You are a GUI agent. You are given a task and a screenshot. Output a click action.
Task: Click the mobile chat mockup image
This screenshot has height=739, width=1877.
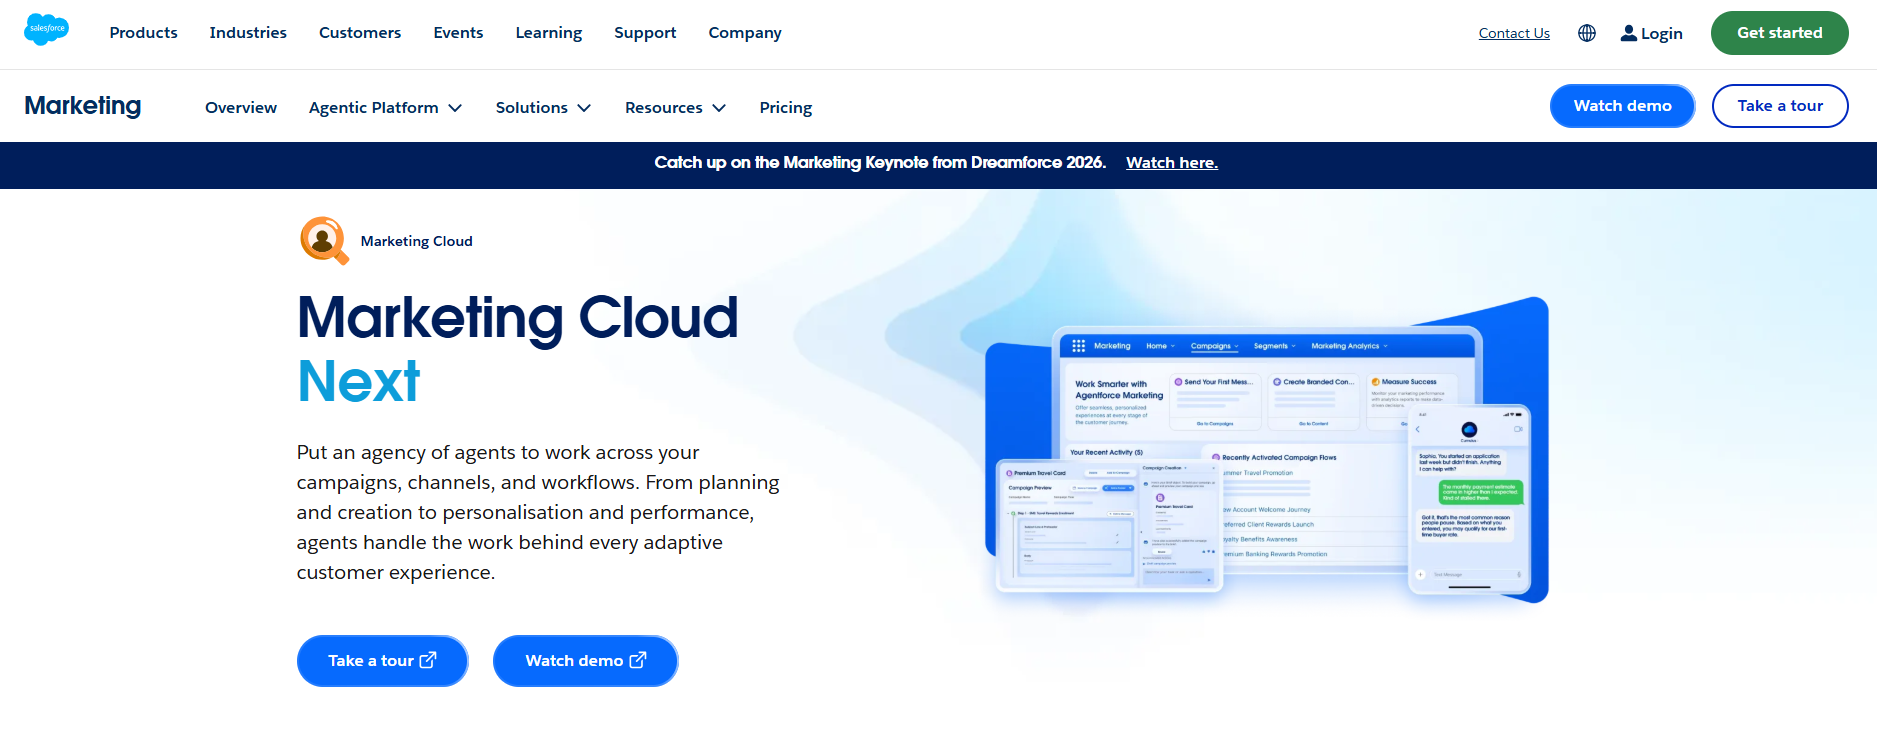coord(1469,499)
